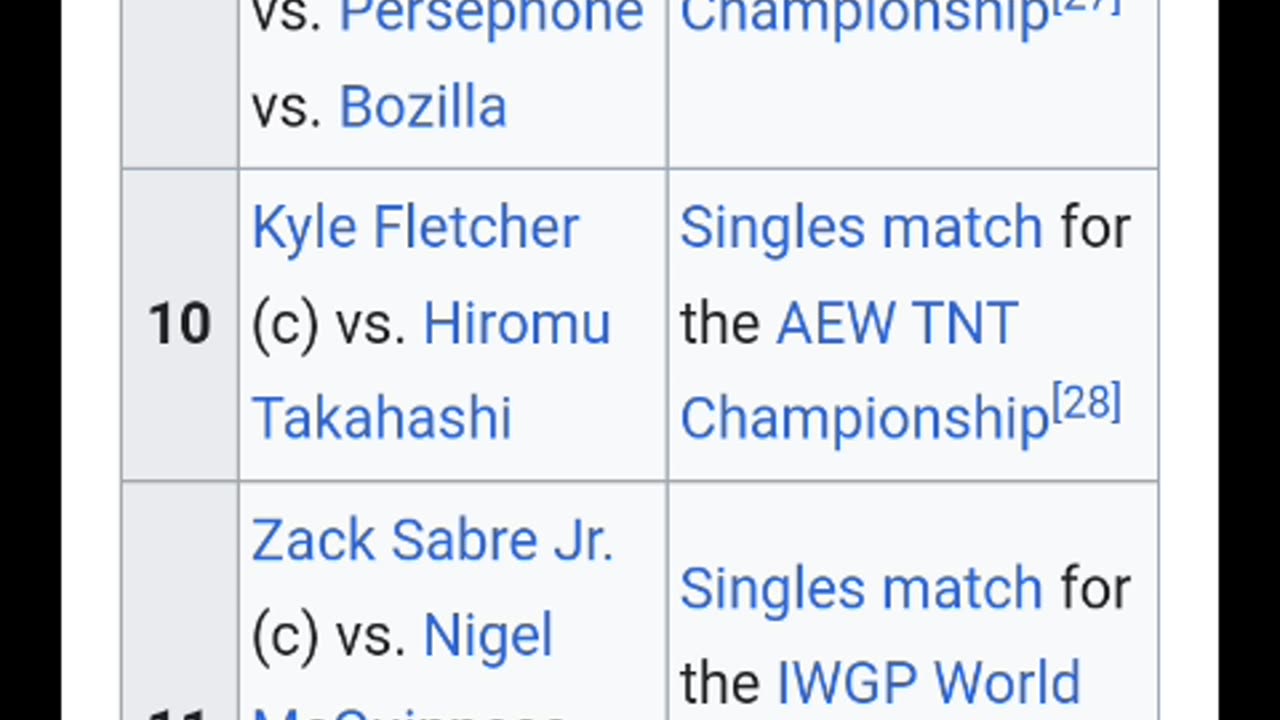Go to the AEW TNT Championship link

[x=897, y=324]
